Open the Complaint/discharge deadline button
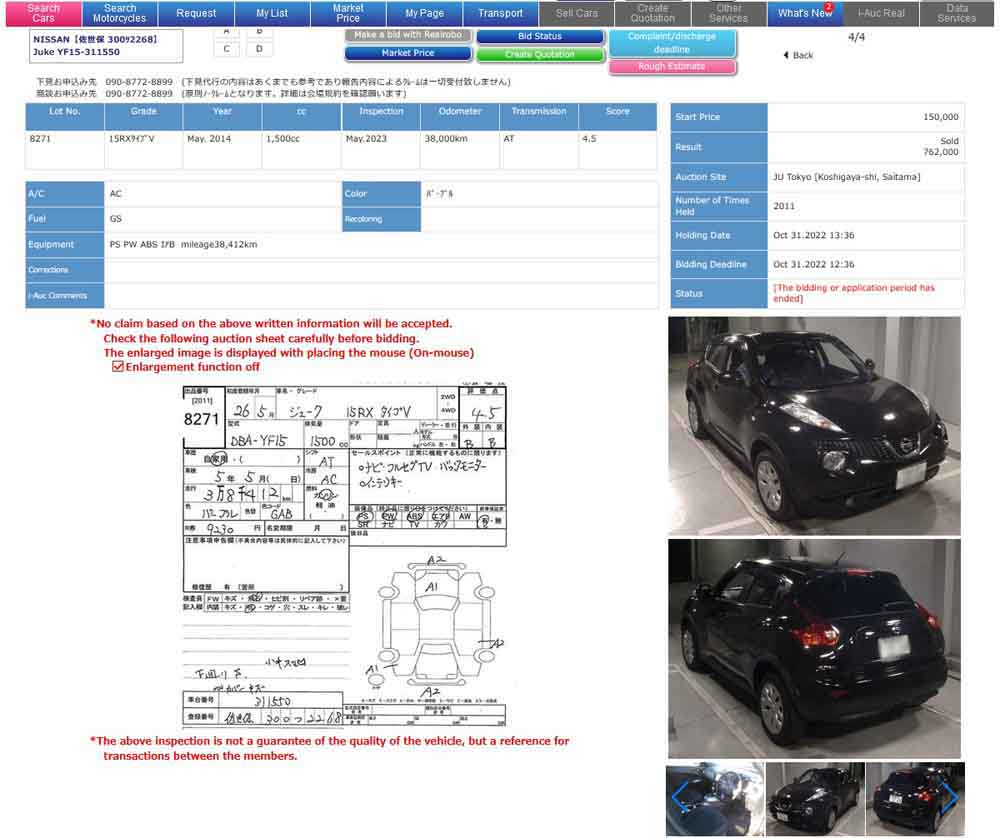This screenshot has width=1000, height=838. 672,43
